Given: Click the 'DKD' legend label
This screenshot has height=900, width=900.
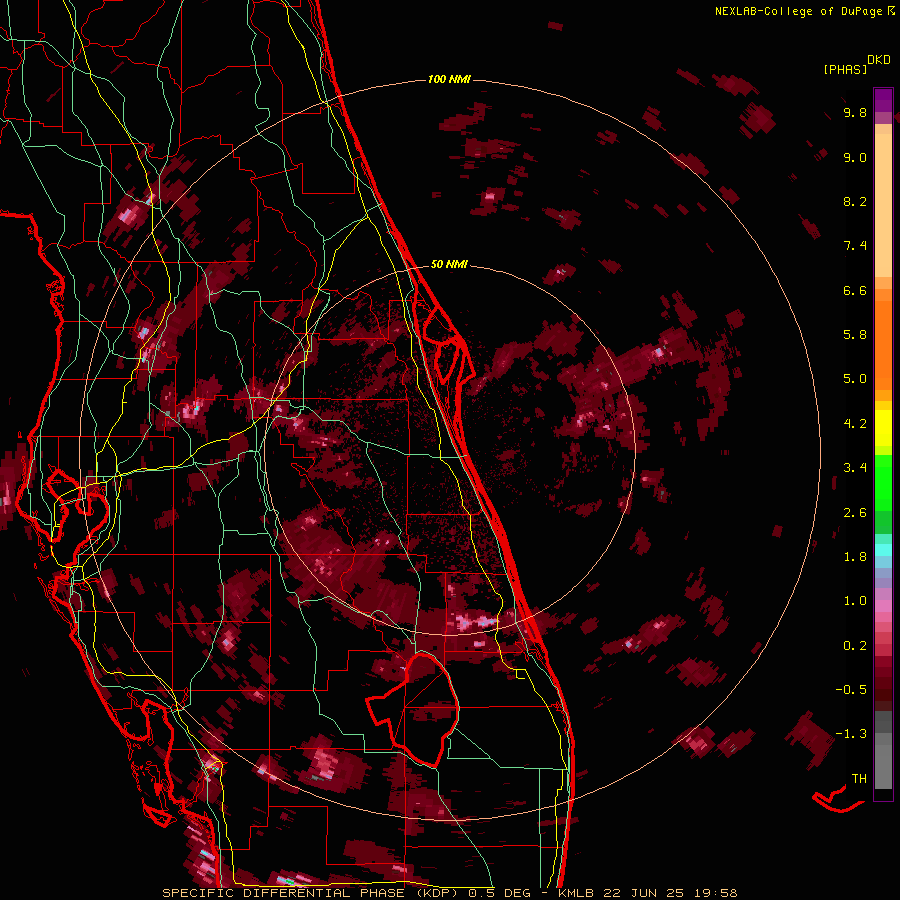Looking at the screenshot, I should click(x=879, y=60).
